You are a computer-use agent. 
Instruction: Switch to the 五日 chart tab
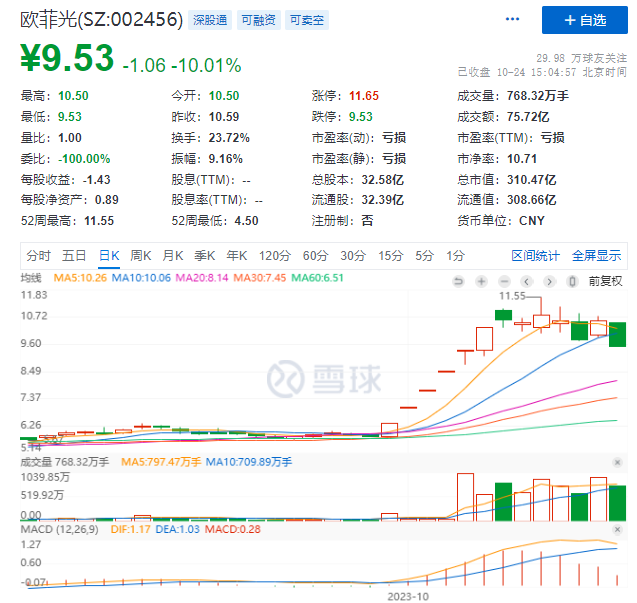point(74,256)
